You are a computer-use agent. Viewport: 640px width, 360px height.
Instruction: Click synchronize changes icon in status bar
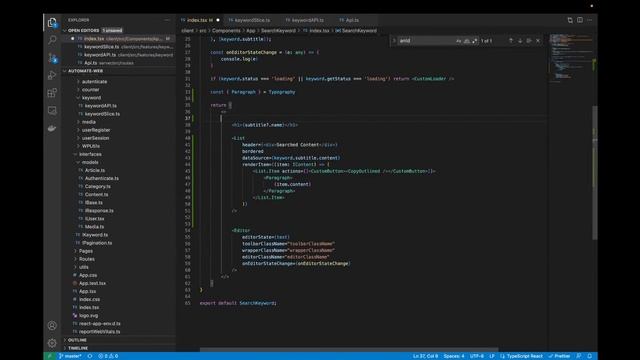click(x=90, y=356)
